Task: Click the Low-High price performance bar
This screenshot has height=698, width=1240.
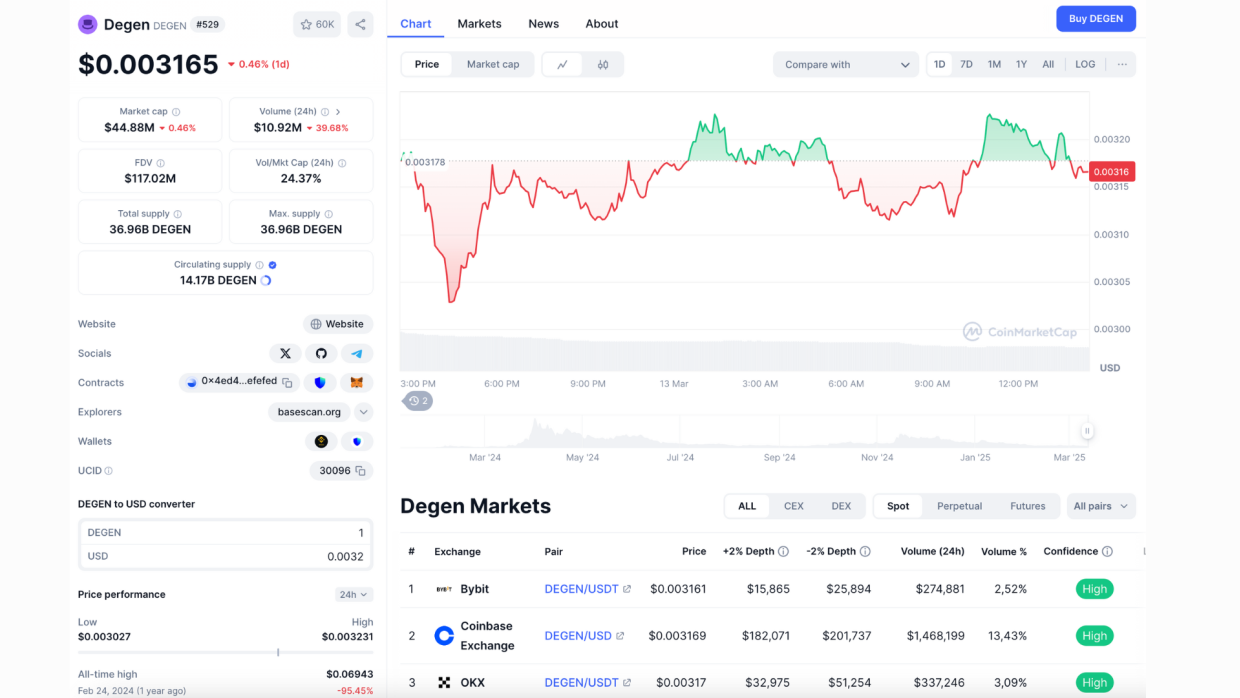Action: (225, 652)
